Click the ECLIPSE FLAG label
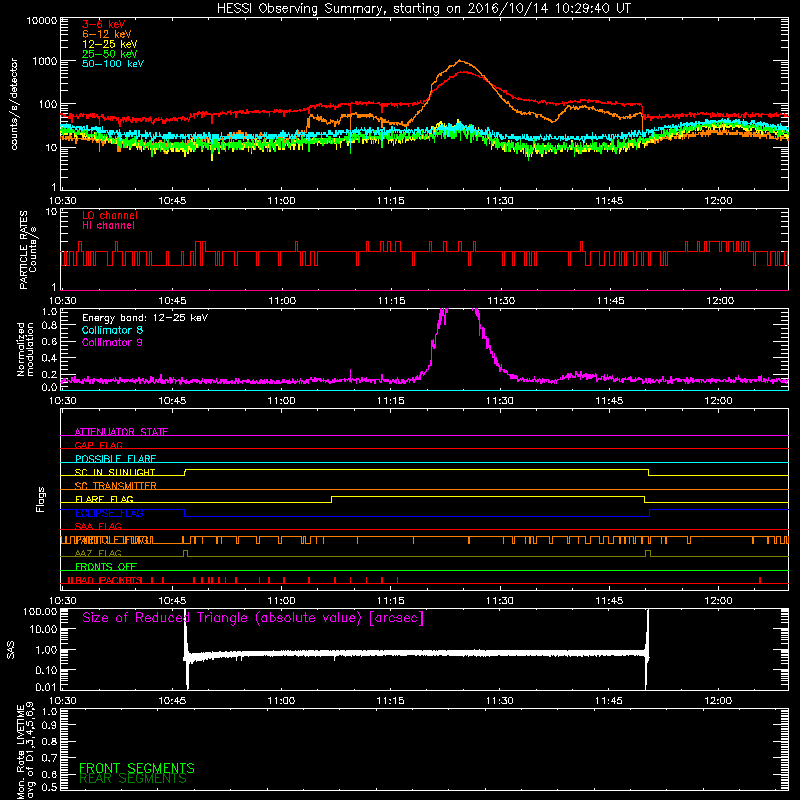The height and width of the screenshot is (800, 800). click(x=109, y=513)
